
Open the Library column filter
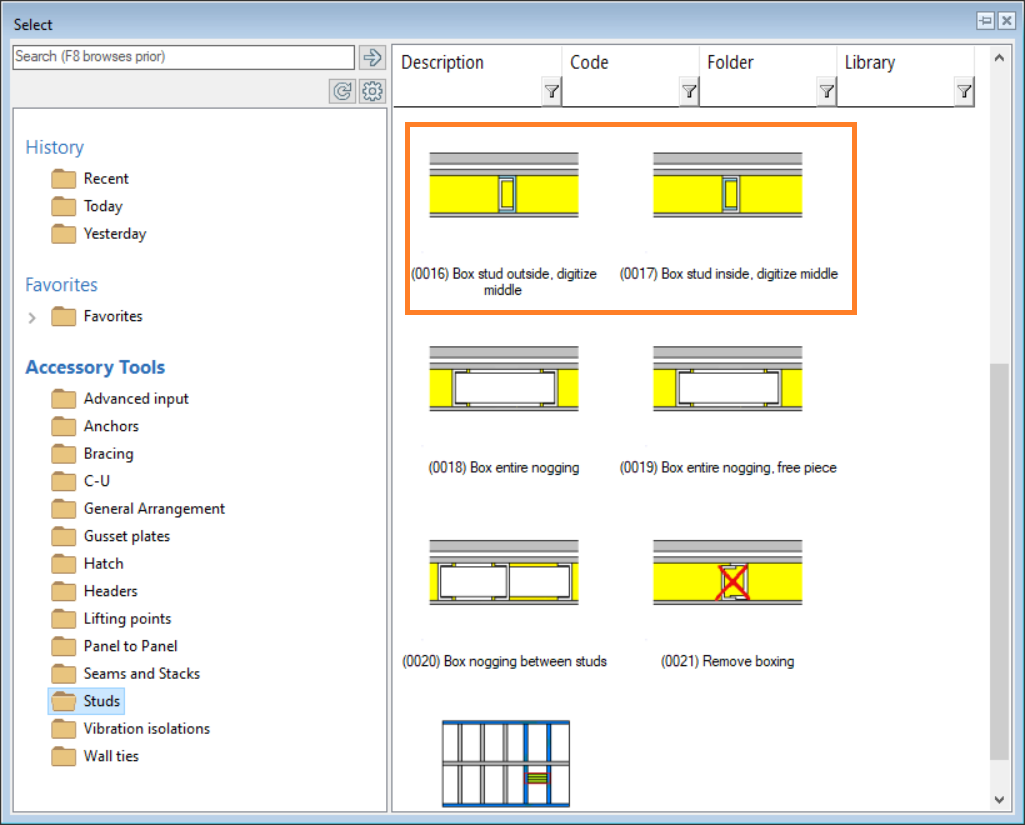[x=963, y=92]
